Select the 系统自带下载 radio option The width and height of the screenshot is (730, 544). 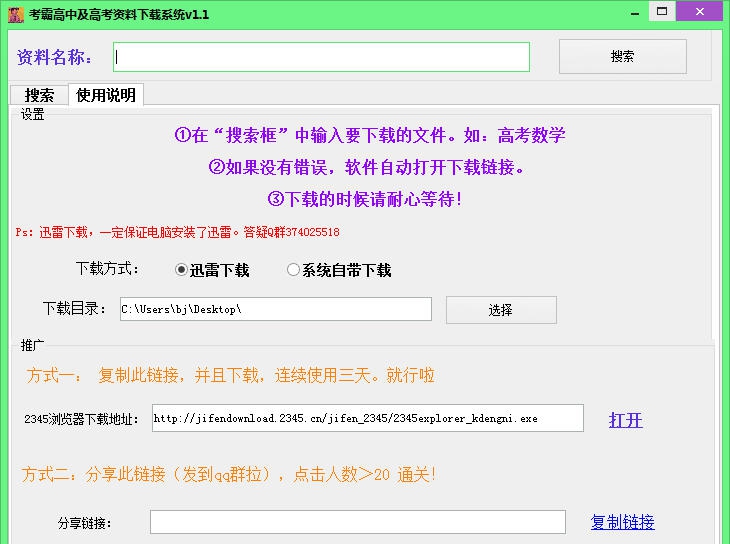(339, 270)
